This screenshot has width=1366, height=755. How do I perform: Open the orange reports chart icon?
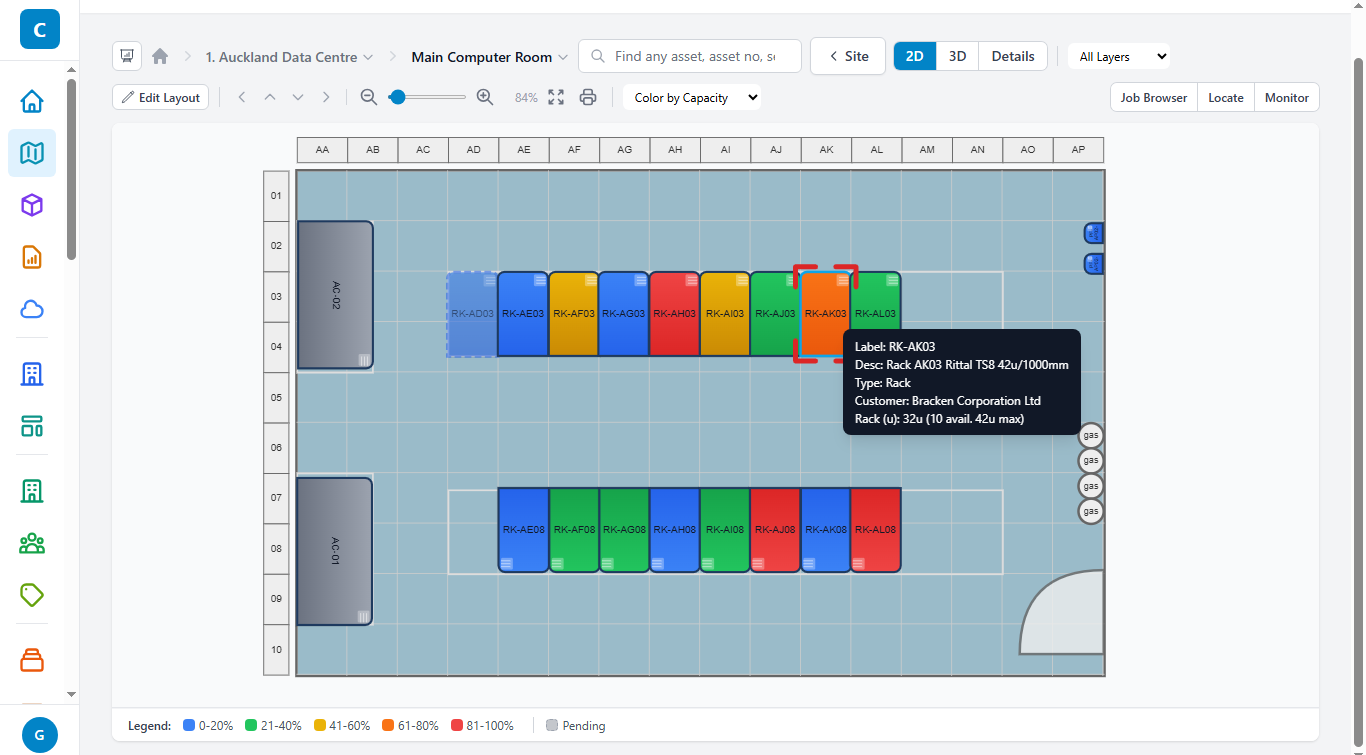tap(32, 257)
